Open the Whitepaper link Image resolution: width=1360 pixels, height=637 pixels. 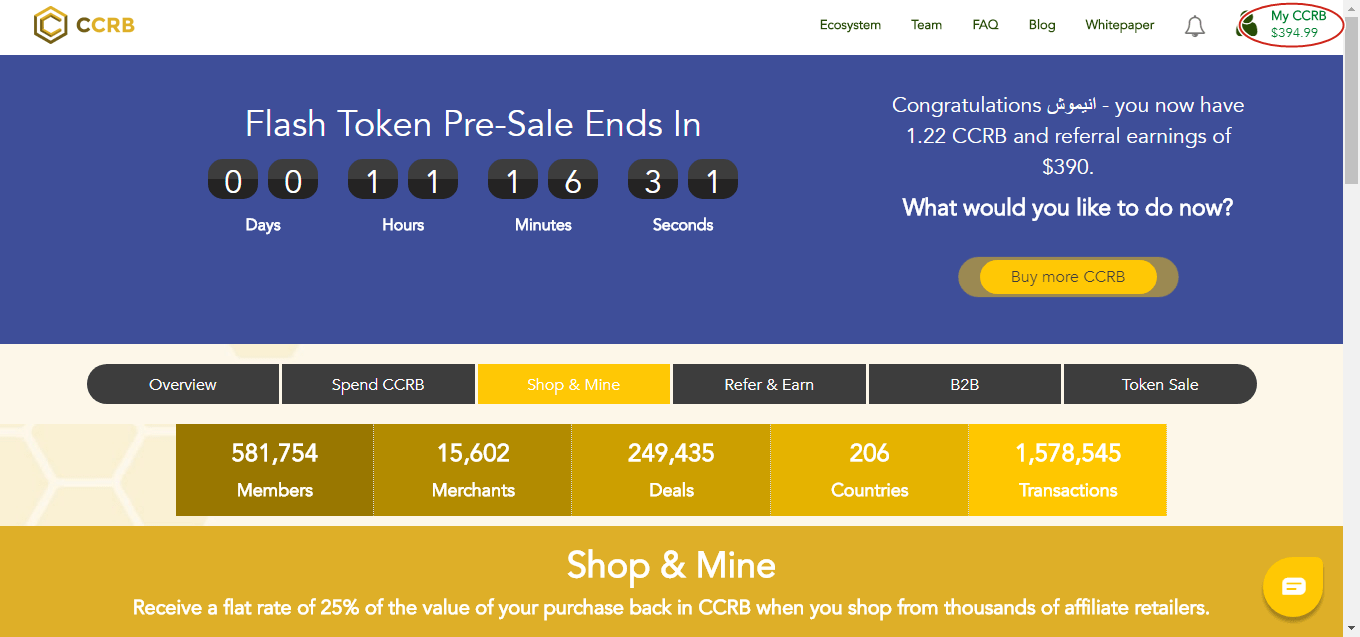[x=1120, y=25]
